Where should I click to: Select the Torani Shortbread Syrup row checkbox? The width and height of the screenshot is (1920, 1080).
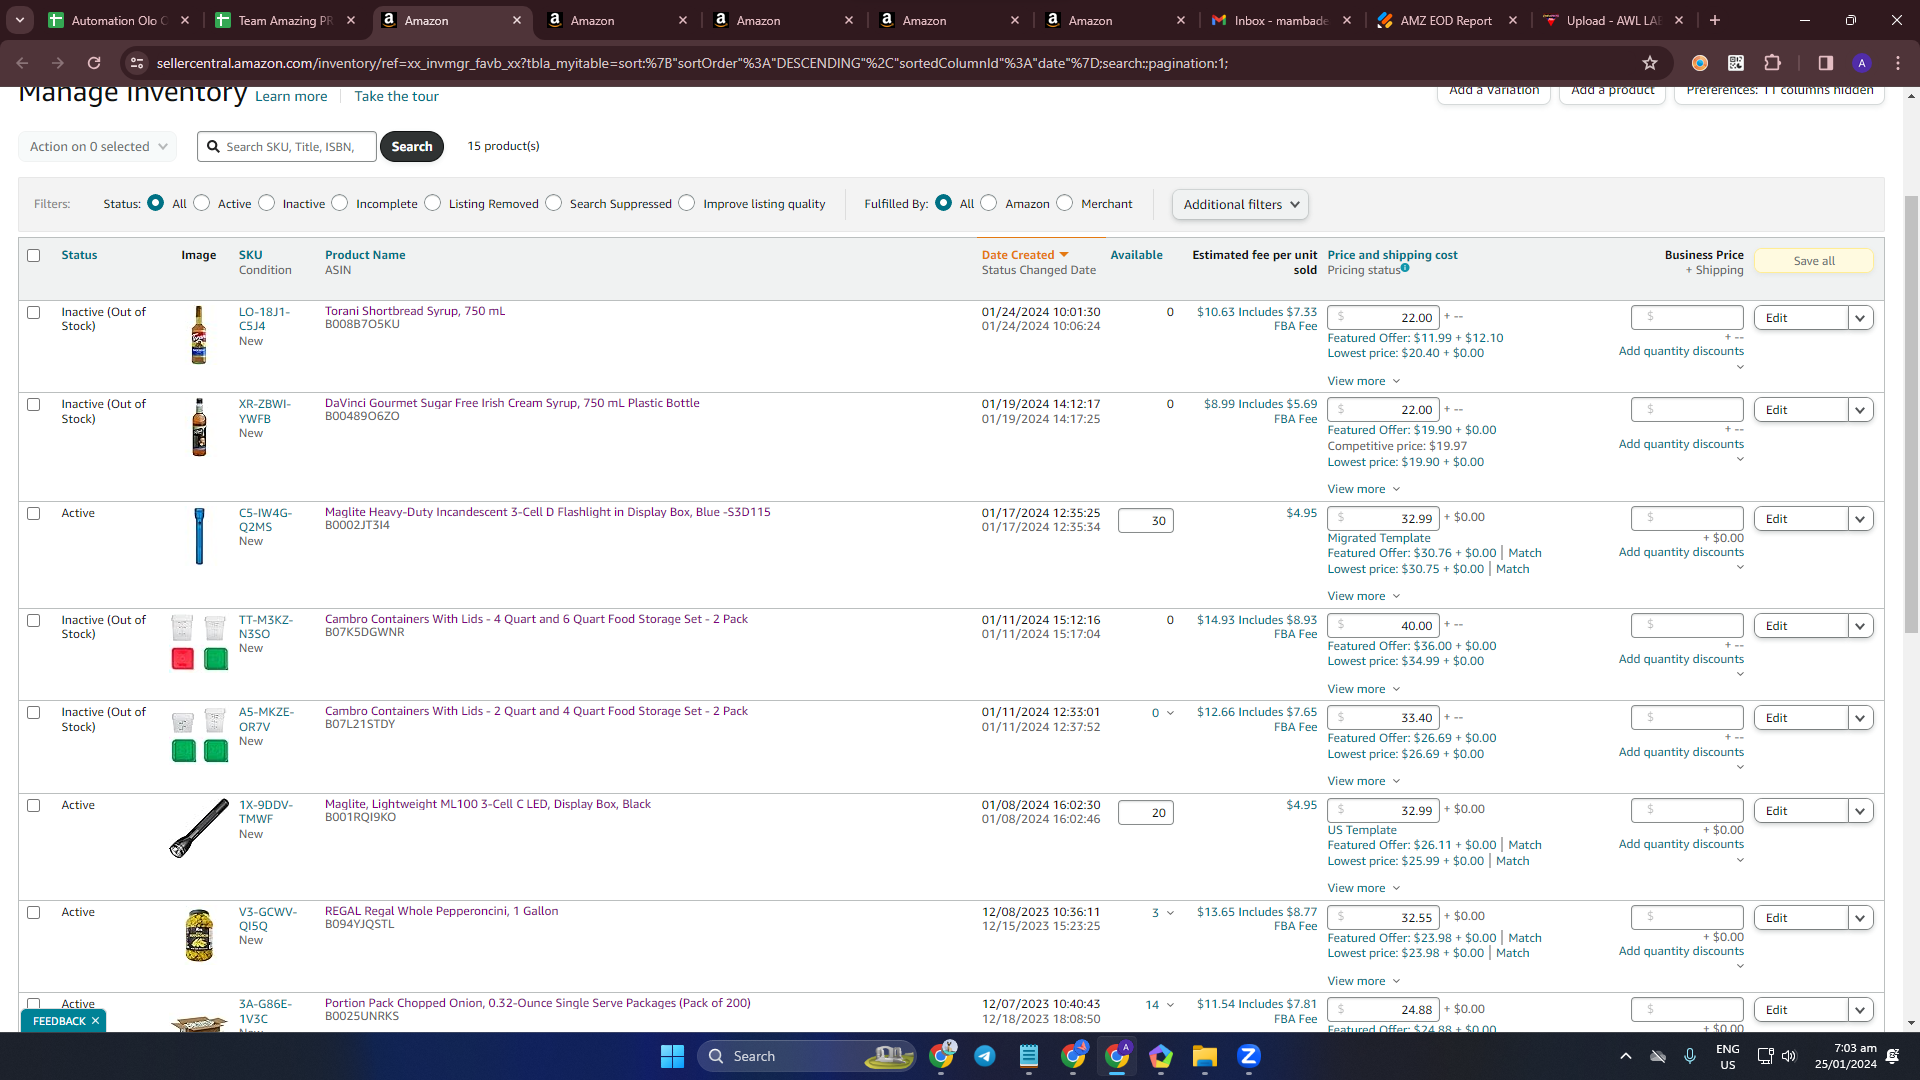[34, 312]
